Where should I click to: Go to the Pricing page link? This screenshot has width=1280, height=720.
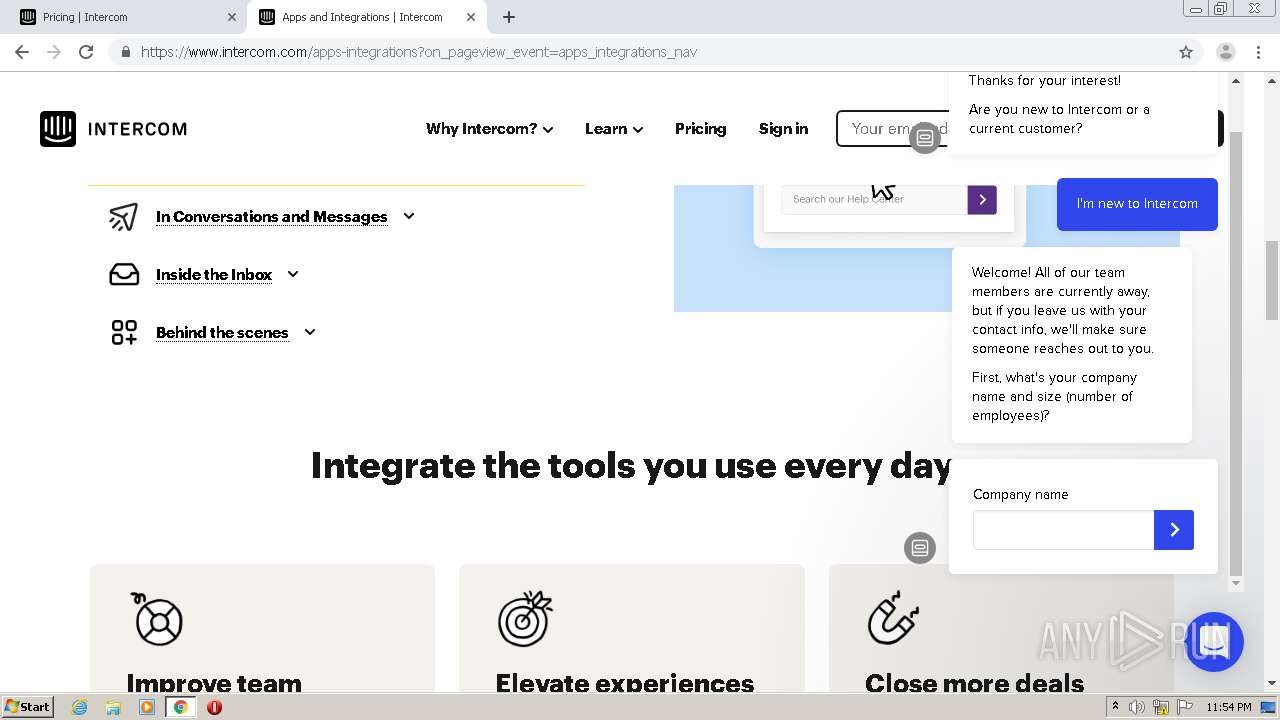700,129
